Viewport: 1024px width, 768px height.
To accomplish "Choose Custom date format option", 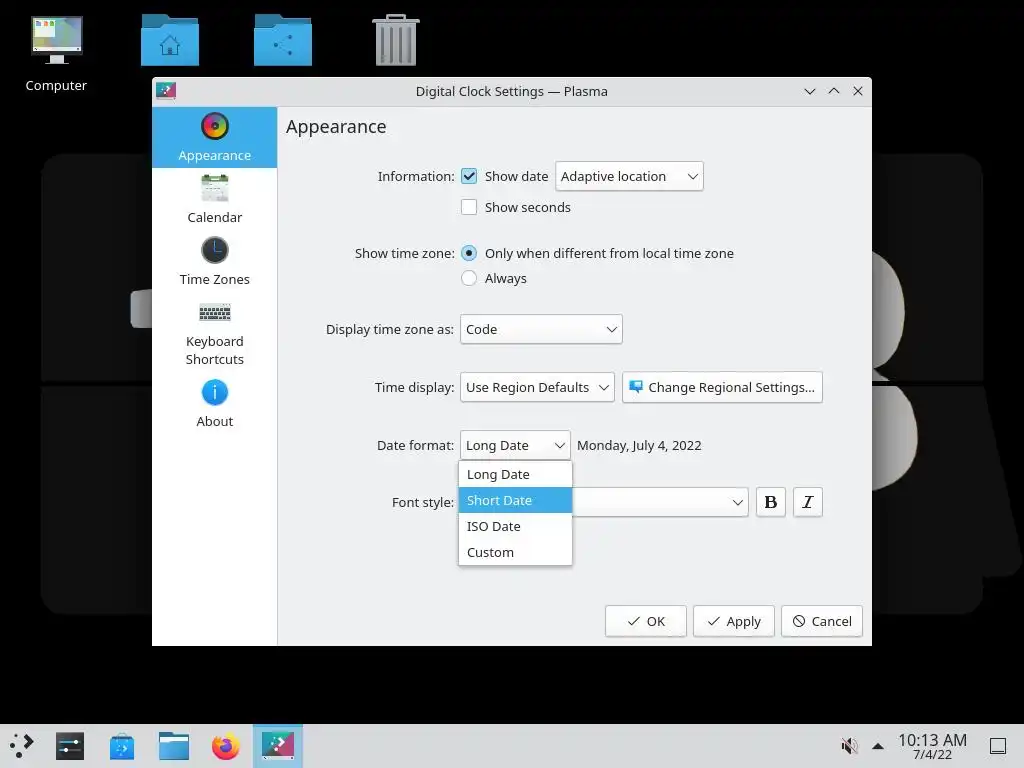I will (x=515, y=552).
